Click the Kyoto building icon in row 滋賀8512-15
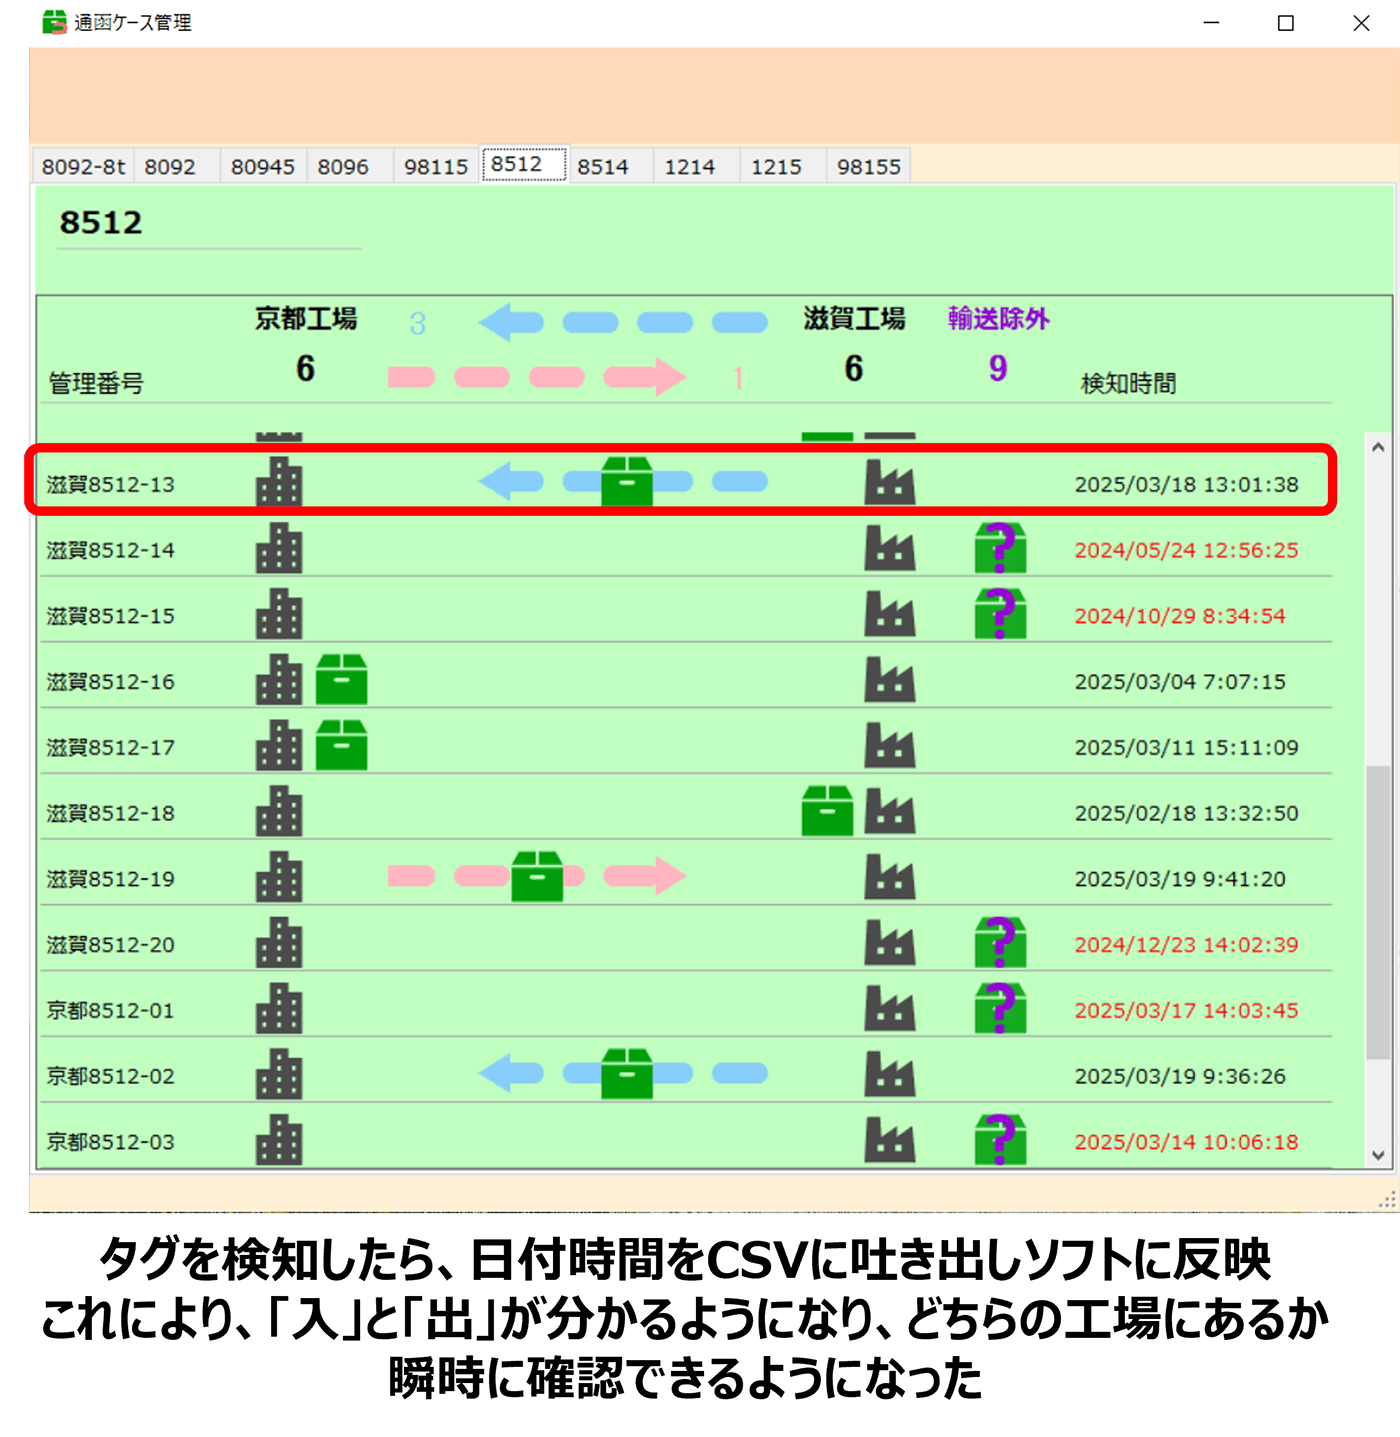 pyautogui.click(x=279, y=614)
